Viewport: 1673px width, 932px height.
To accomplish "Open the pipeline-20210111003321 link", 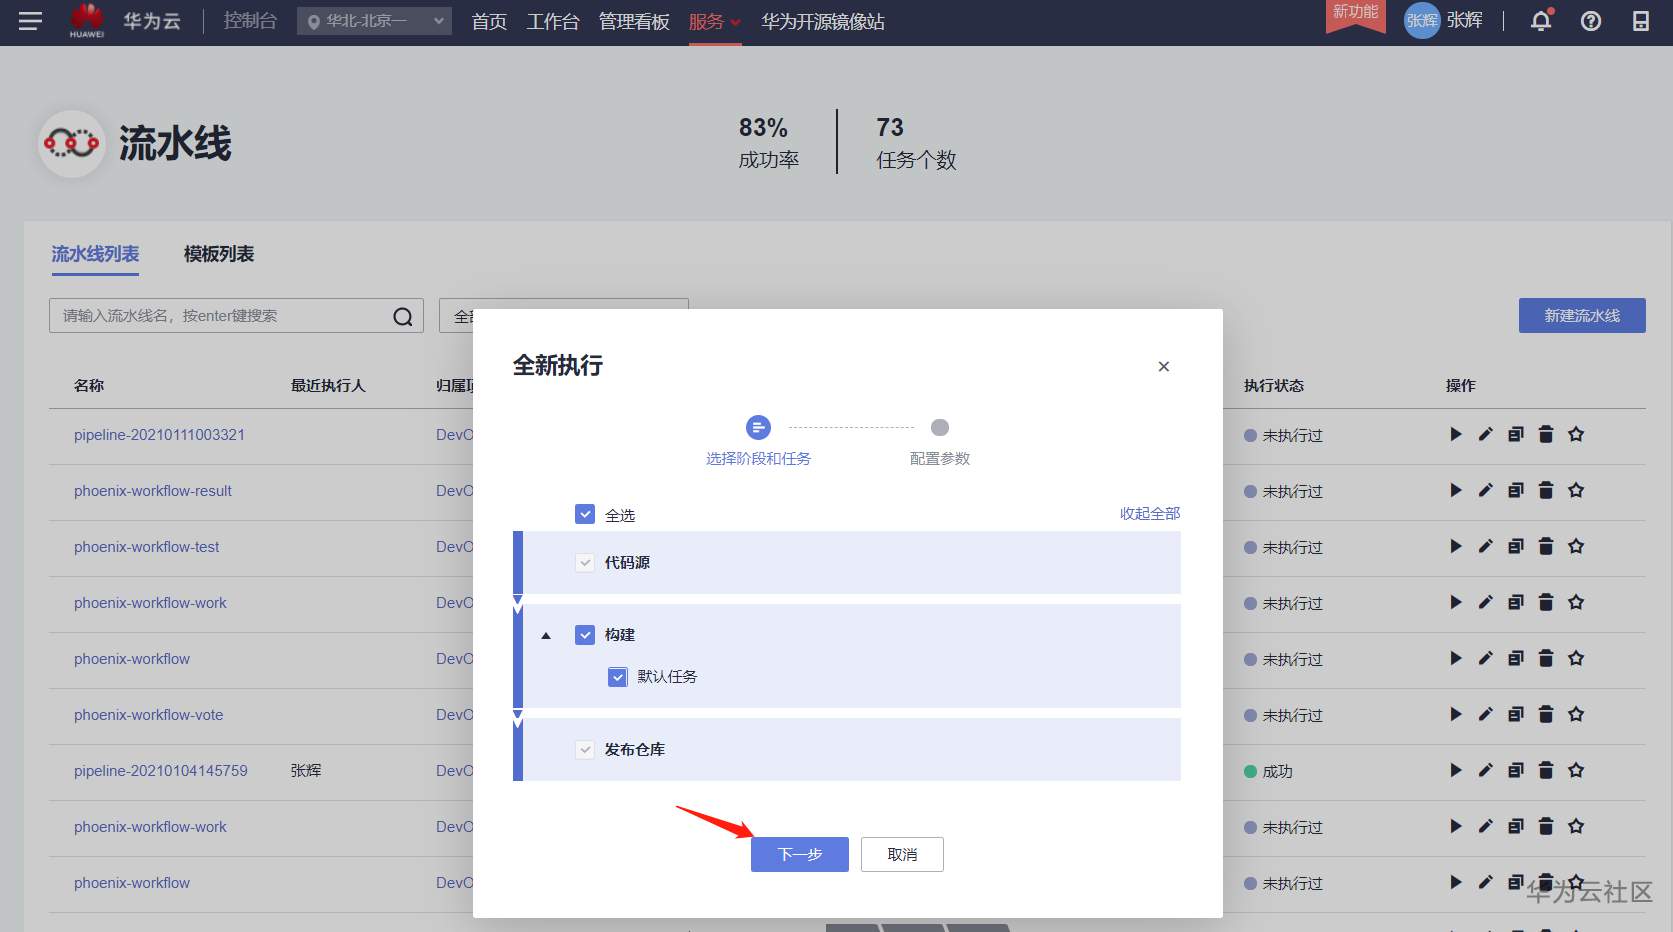I will tap(159, 435).
